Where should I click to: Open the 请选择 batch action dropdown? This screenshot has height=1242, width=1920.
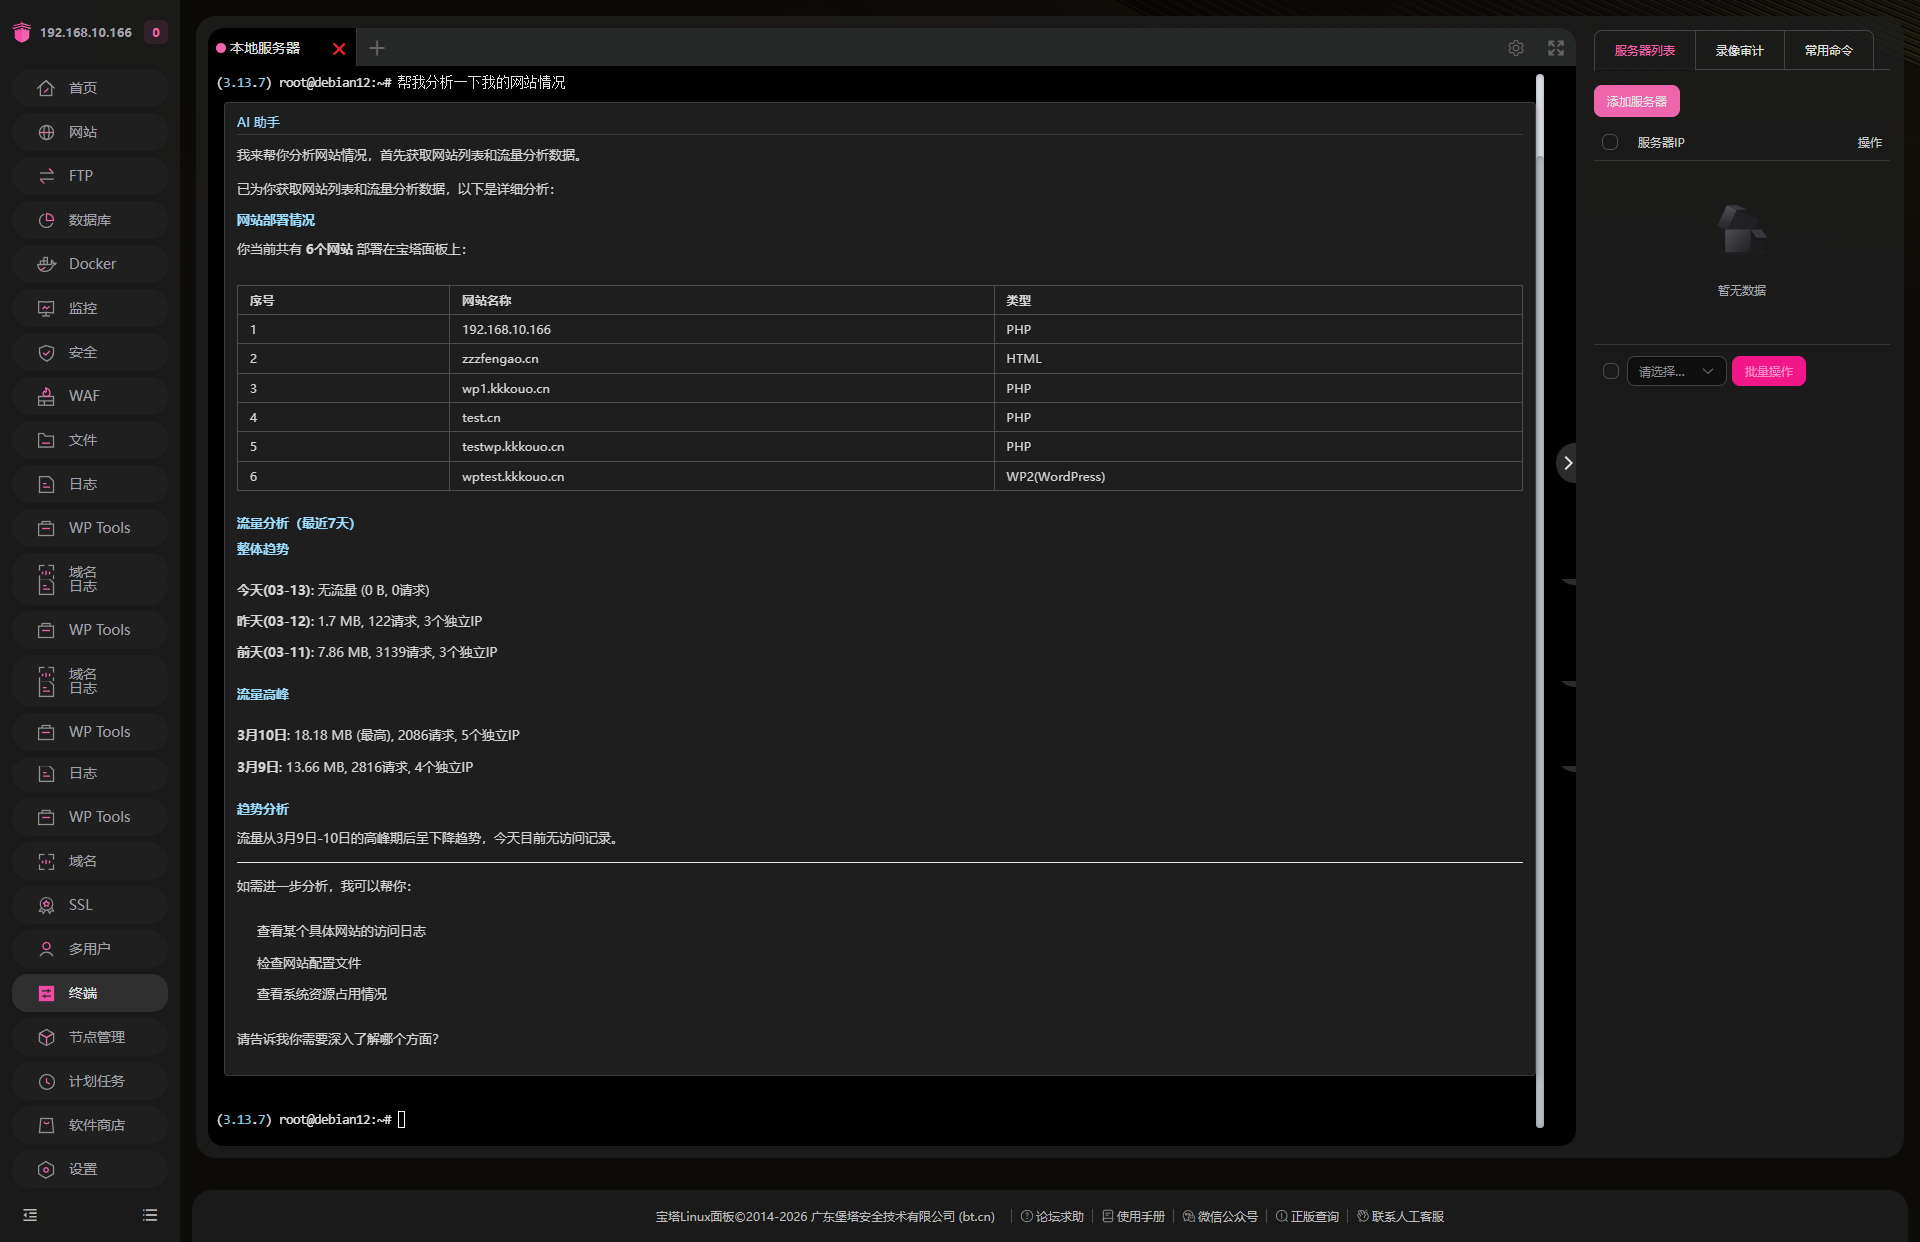1676,371
